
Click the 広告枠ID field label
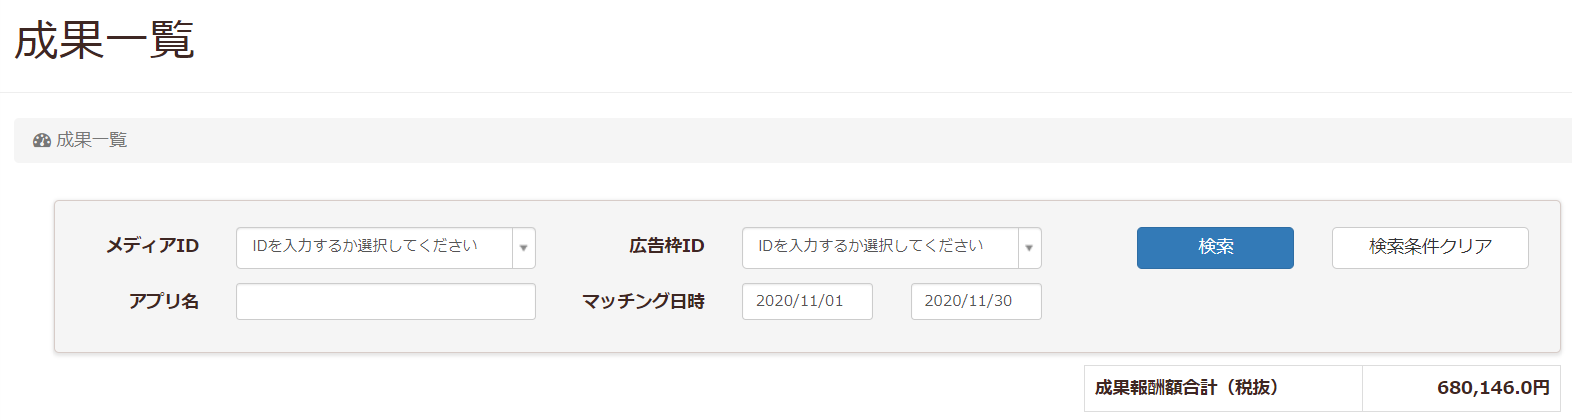point(666,246)
